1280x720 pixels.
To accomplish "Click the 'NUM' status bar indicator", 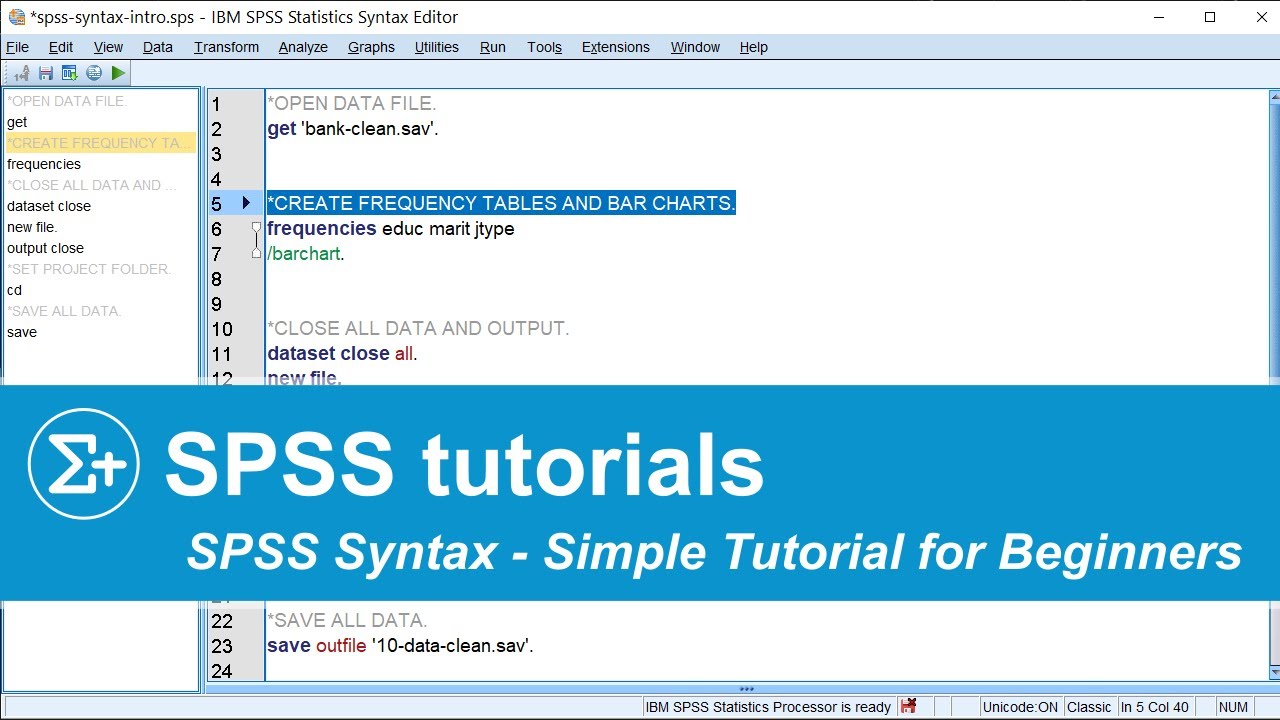I will (x=1233, y=707).
